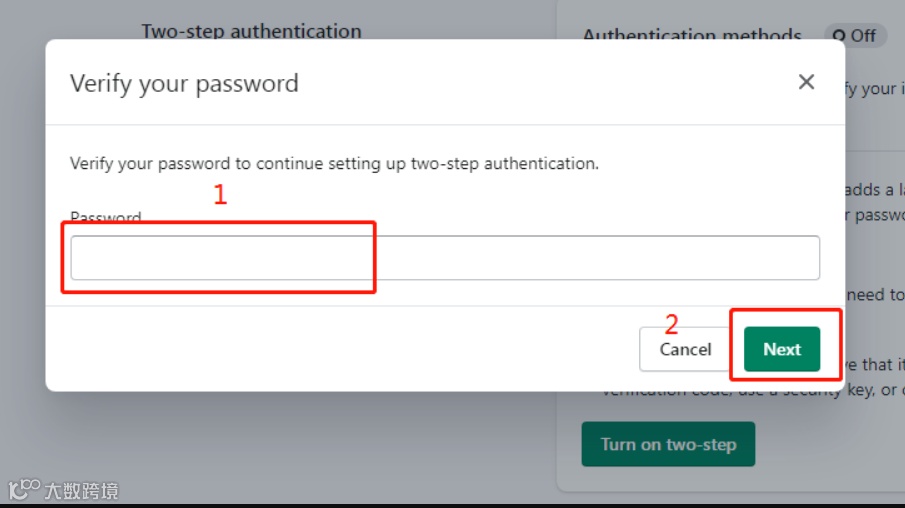This screenshot has height=508, width=905.
Task: Click the red annotation number 2
Action: [672, 324]
